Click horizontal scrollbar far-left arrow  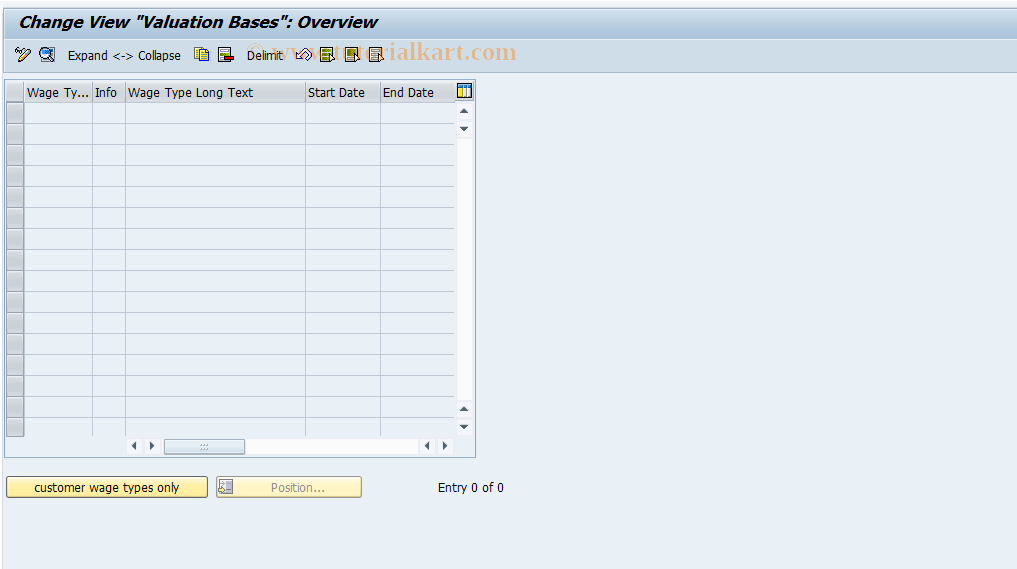[134, 446]
